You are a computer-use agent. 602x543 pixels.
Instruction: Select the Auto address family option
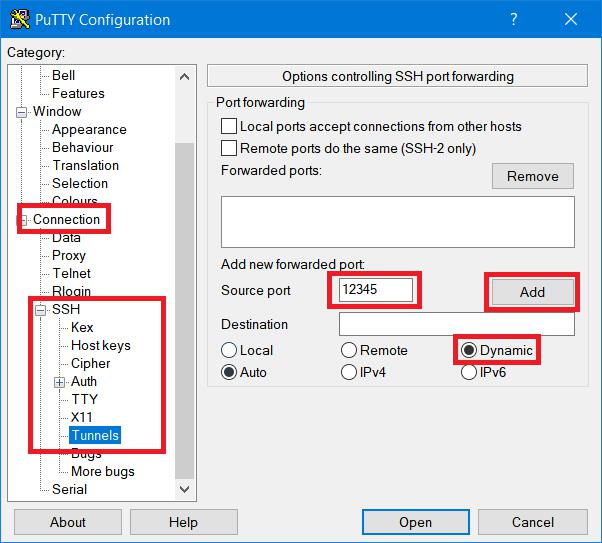point(229,372)
